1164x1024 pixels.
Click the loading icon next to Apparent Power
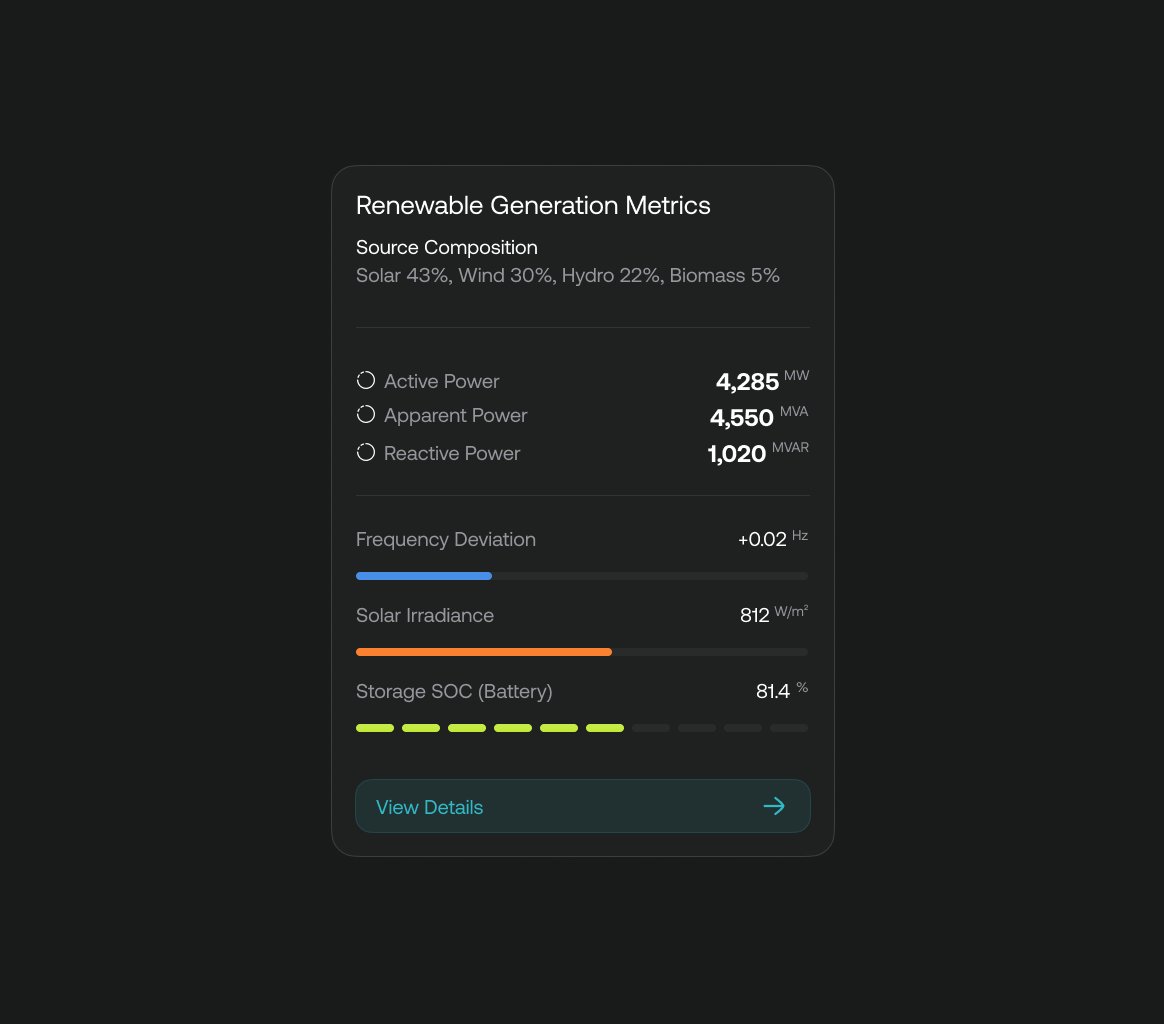click(x=365, y=414)
